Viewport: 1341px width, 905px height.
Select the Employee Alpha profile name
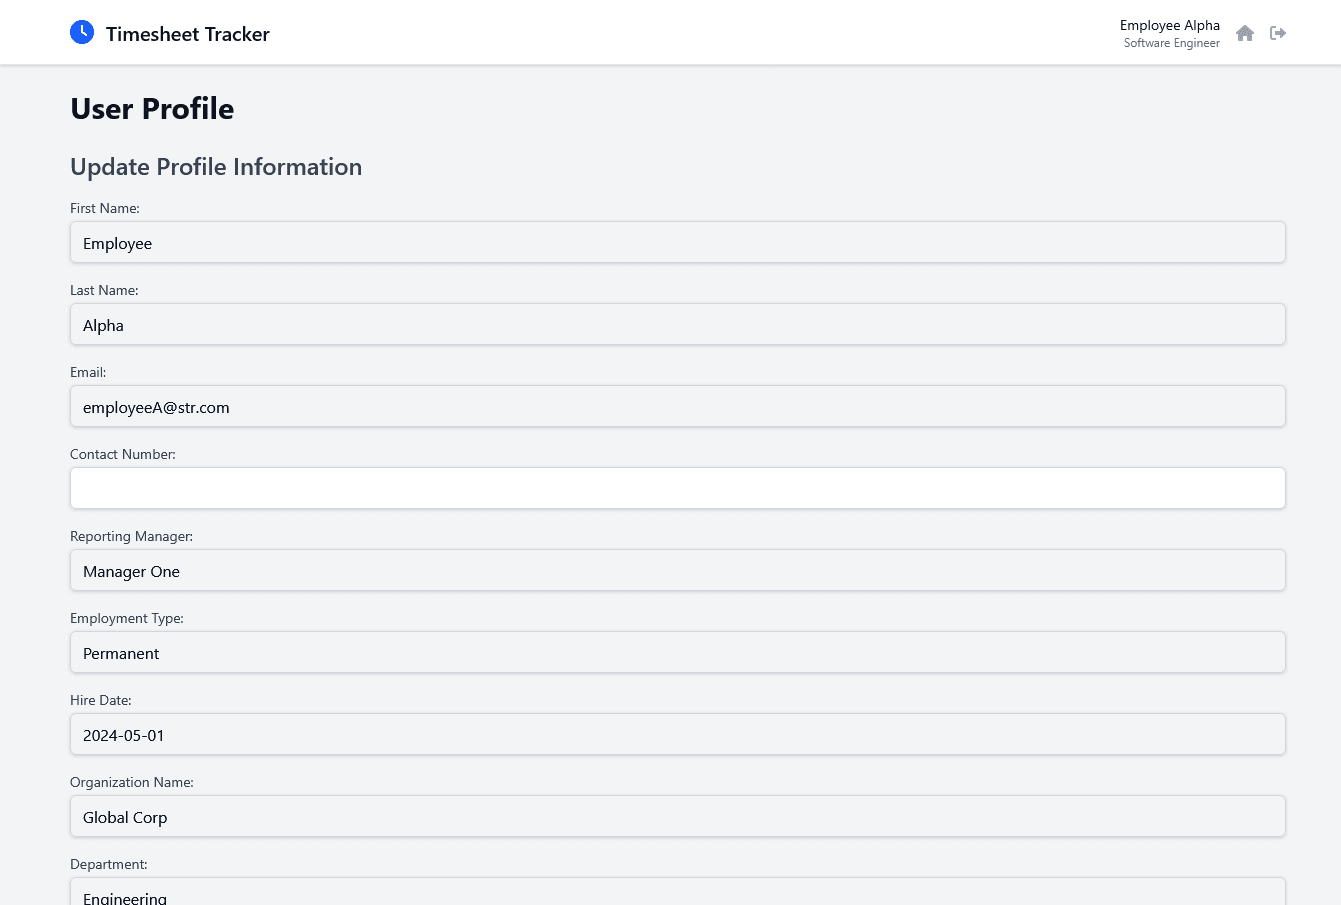(x=1170, y=25)
